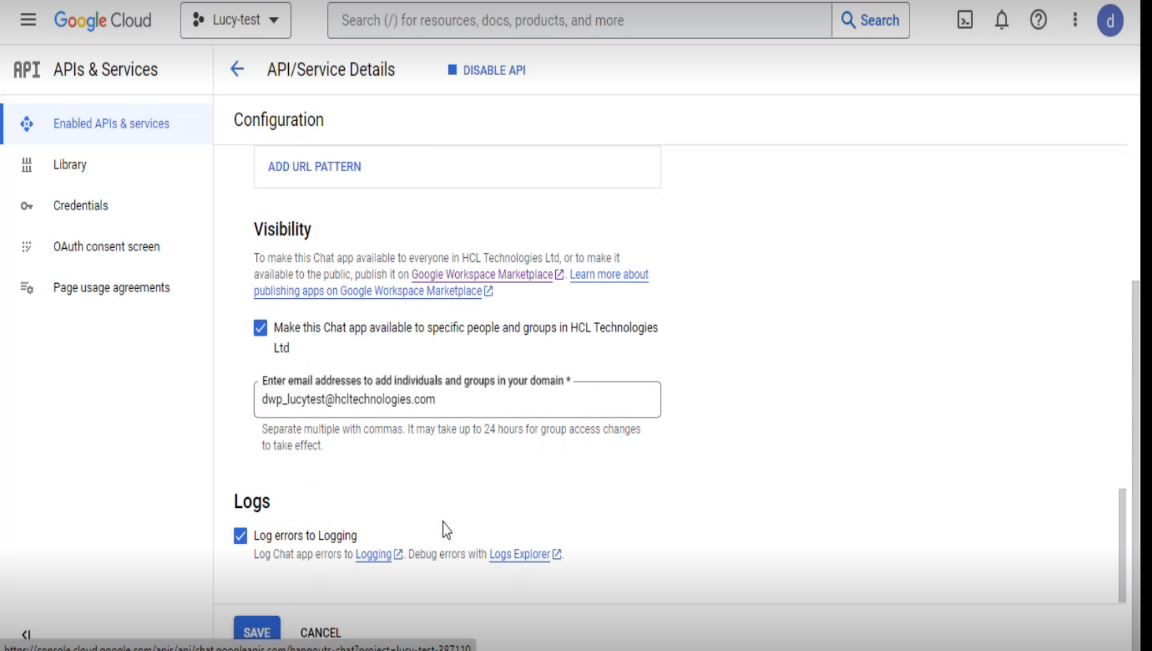This screenshot has width=1152, height=651.
Task: Collapse the sidebar with the bottom chevron
Action: point(26,635)
